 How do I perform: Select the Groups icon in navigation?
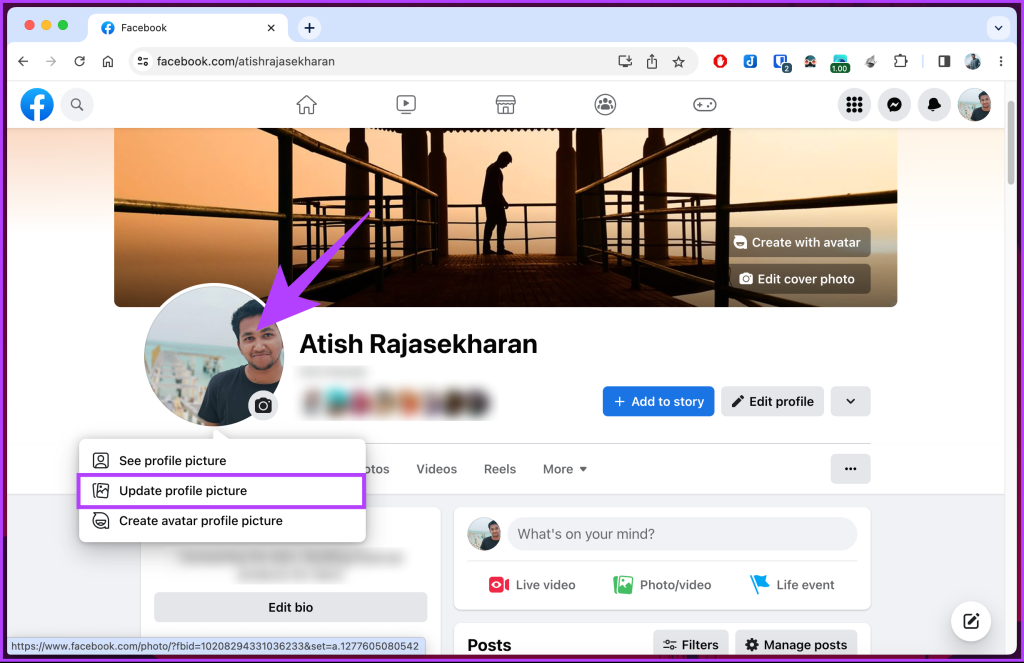(x=605, y=104)
